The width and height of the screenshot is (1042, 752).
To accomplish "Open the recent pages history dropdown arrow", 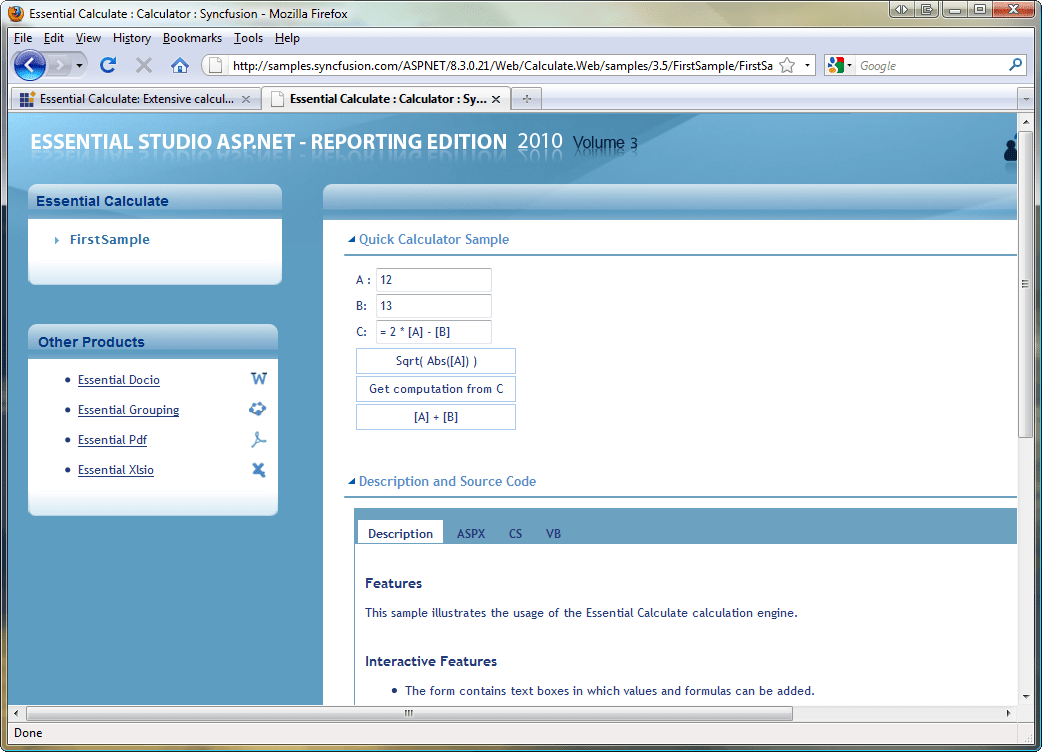I will point(79,65).
